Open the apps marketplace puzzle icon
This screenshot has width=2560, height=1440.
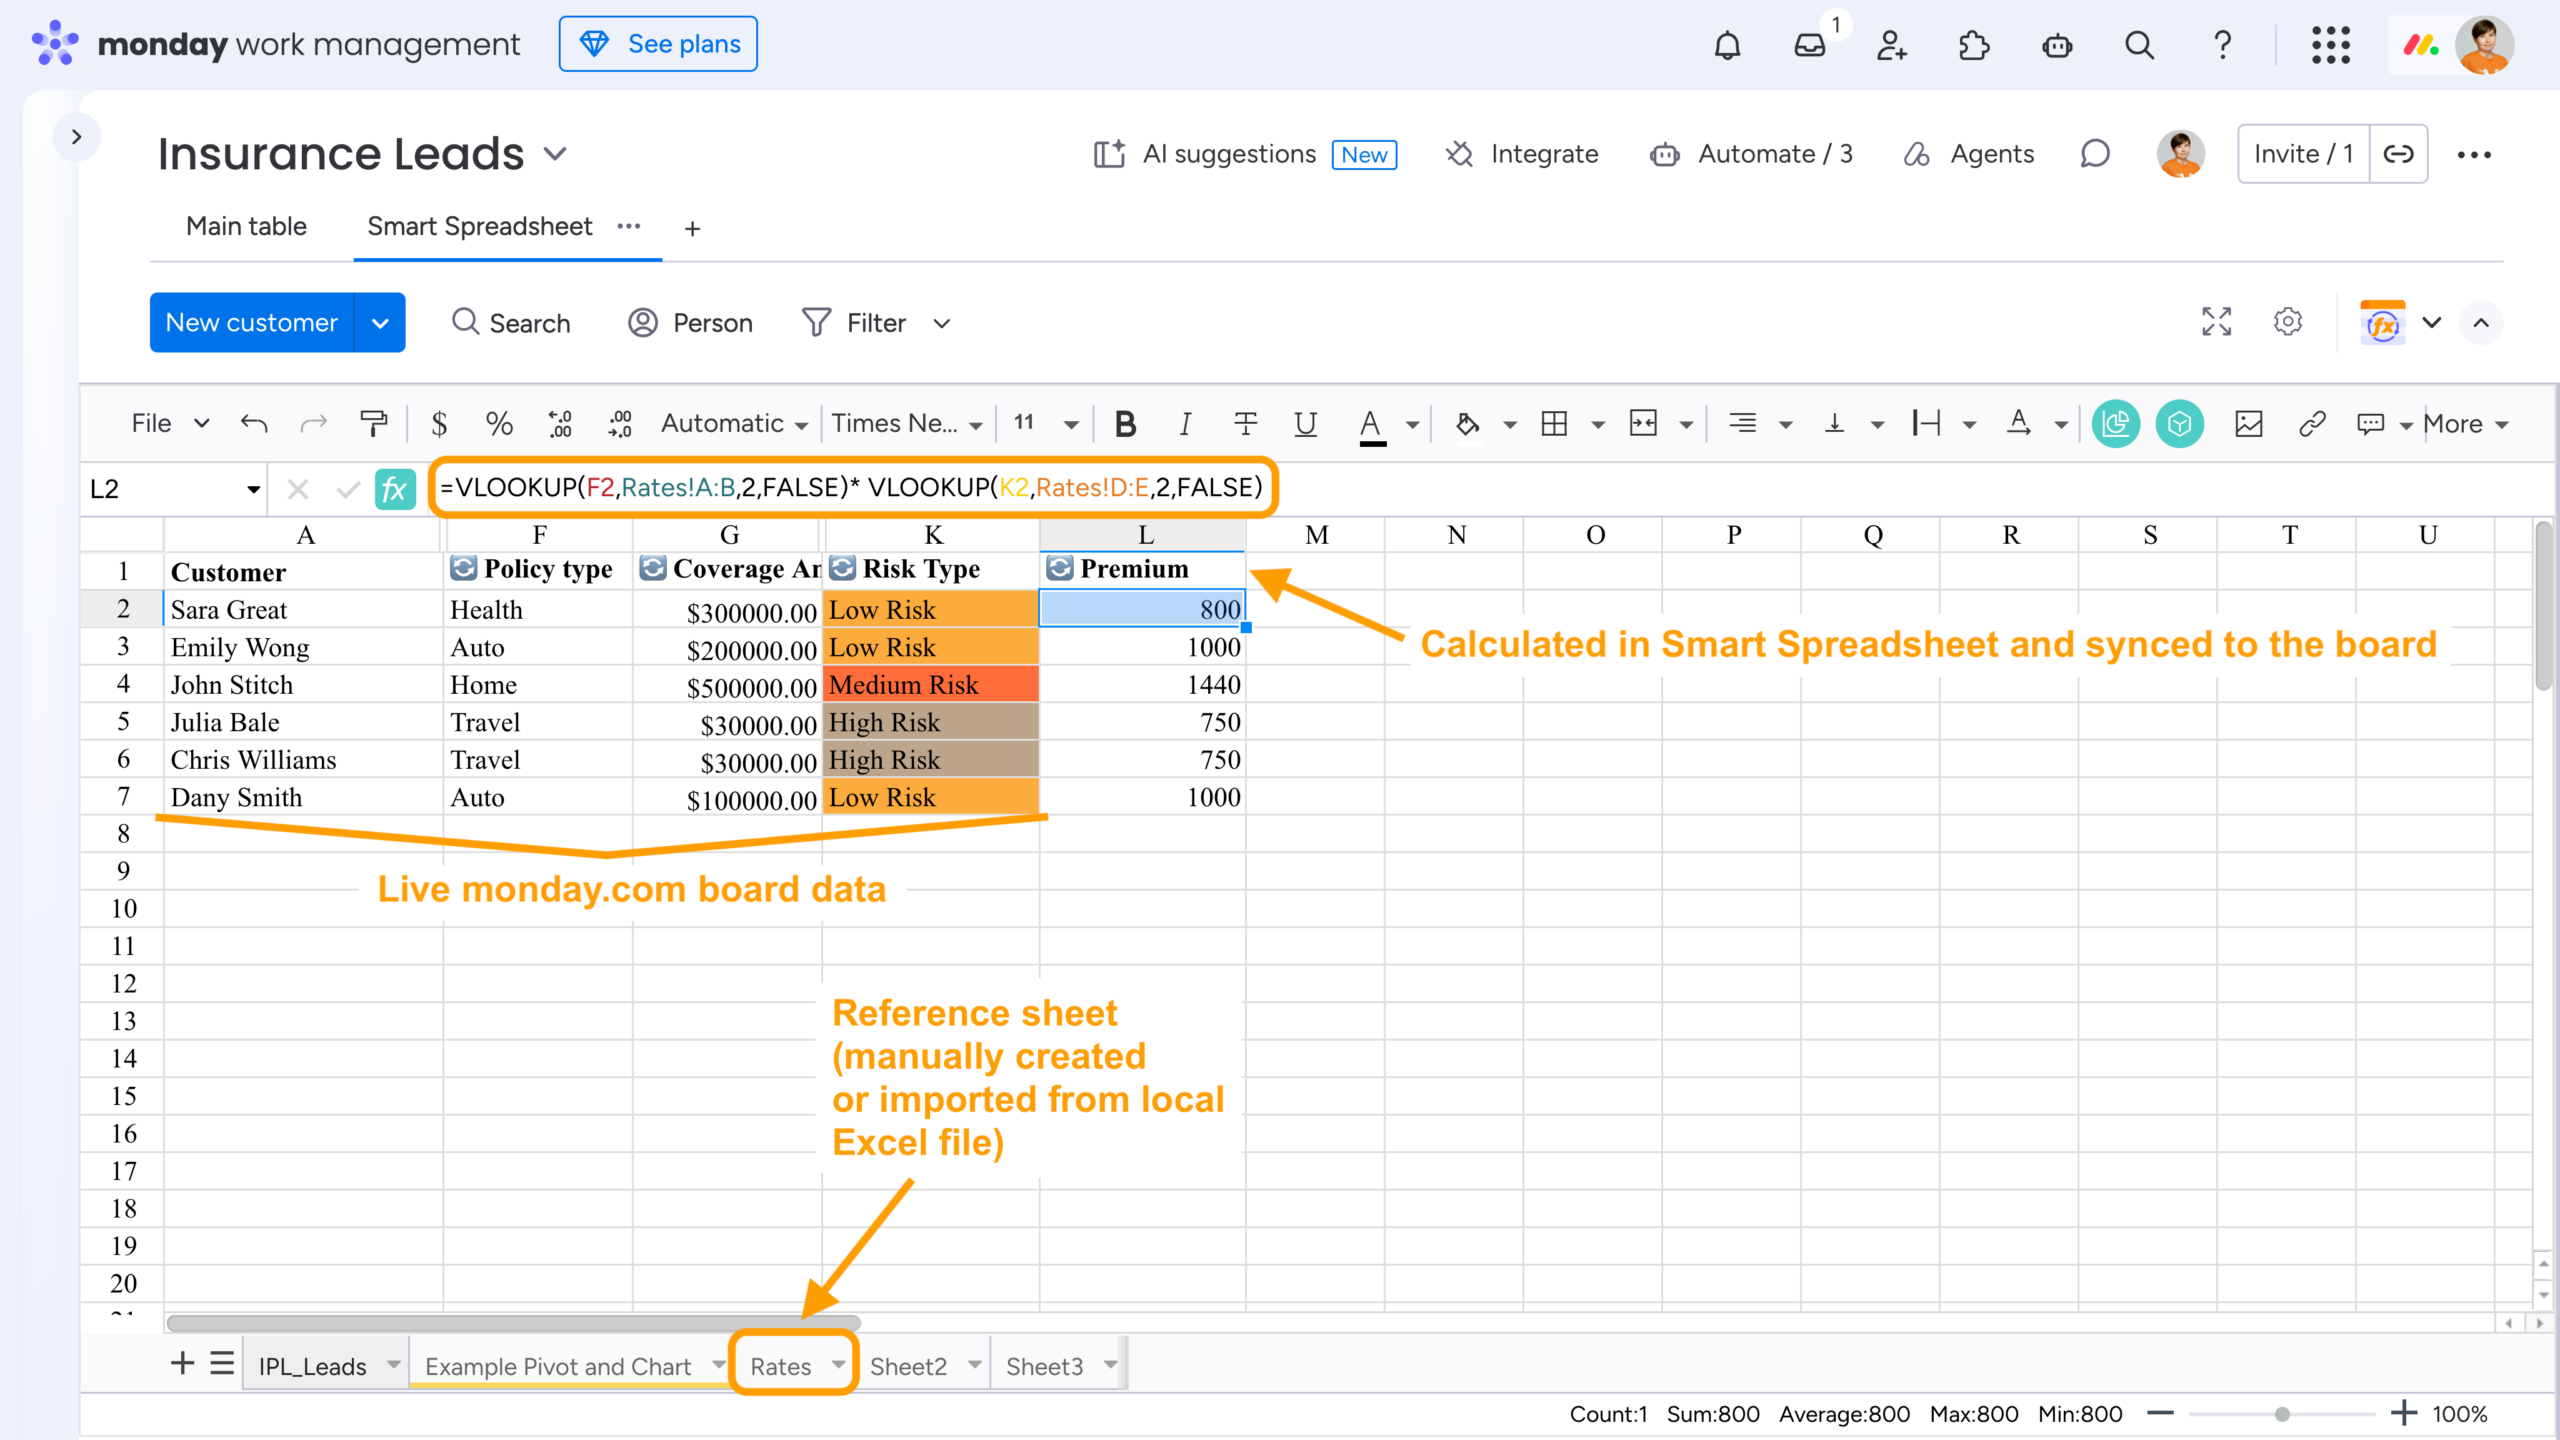1974,45
